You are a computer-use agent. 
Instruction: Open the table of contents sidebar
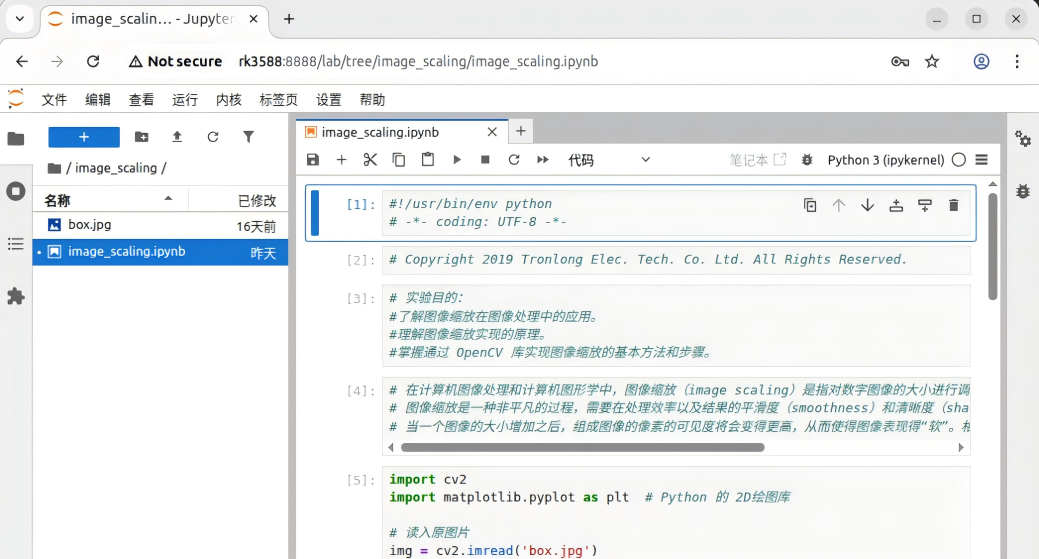(16, 244)
